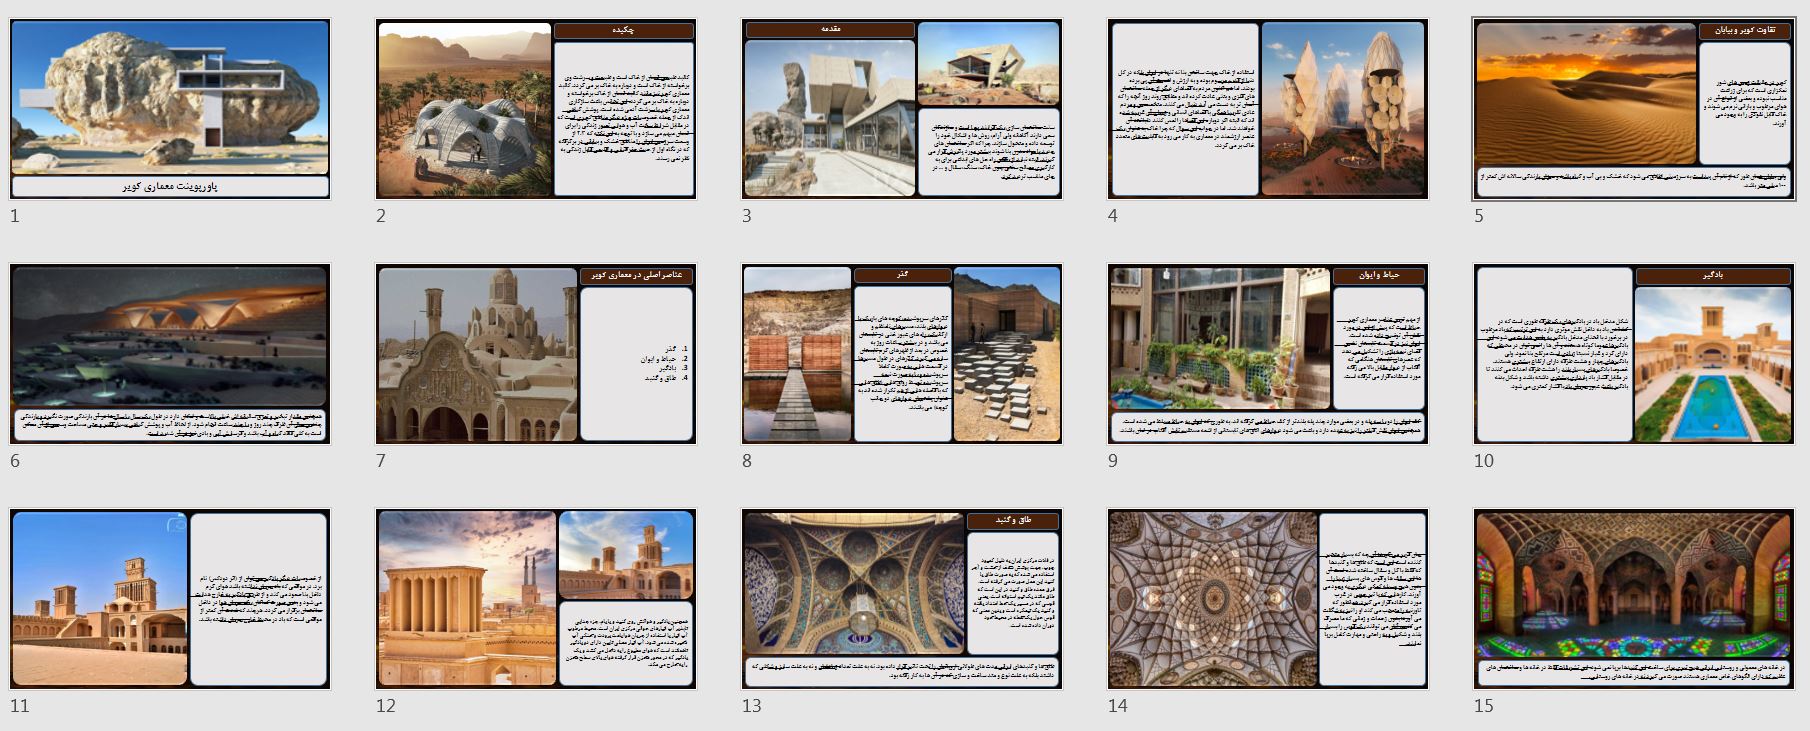This screenshot has width=1810, height=731.
Task: Select slide 13 titled طاق و گنبد
Action: click(x=902, y=599)
